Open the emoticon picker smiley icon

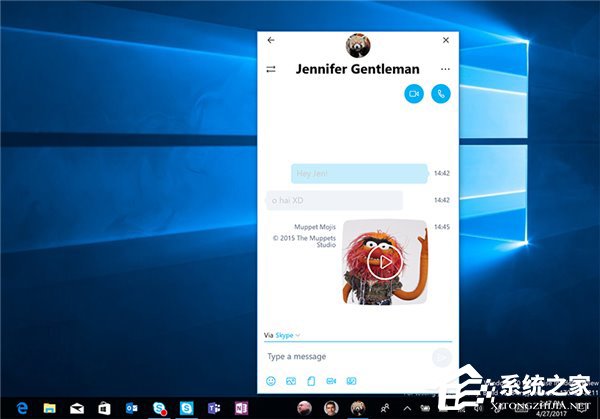tap(271, 381)
